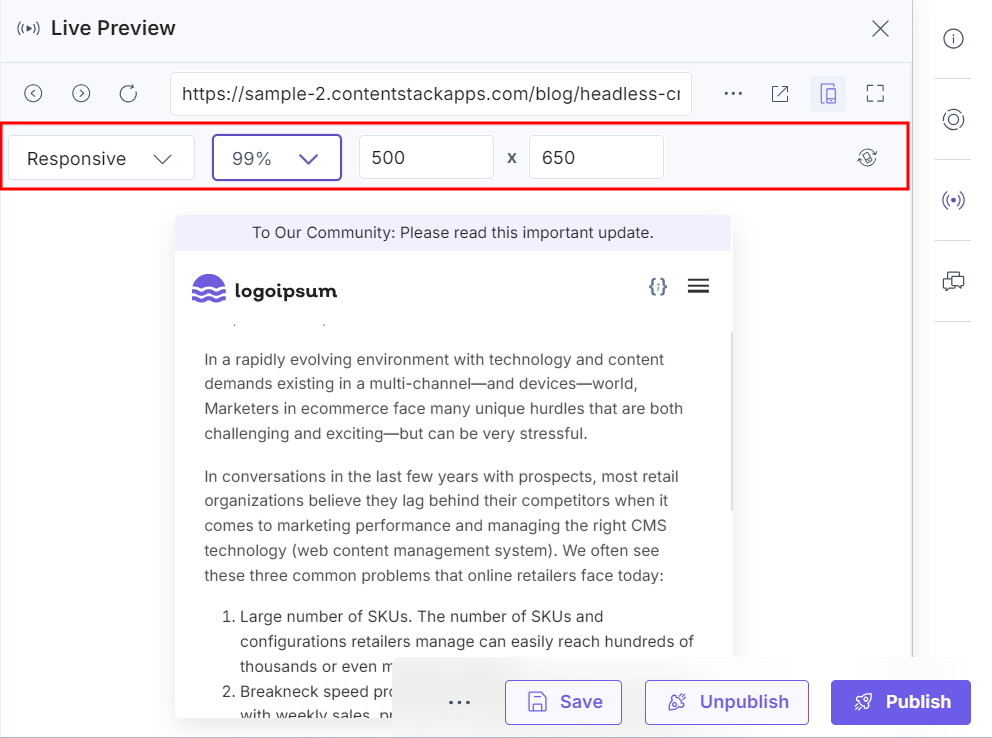Expand the preview to fullscreen

click(x=875, y=94)
